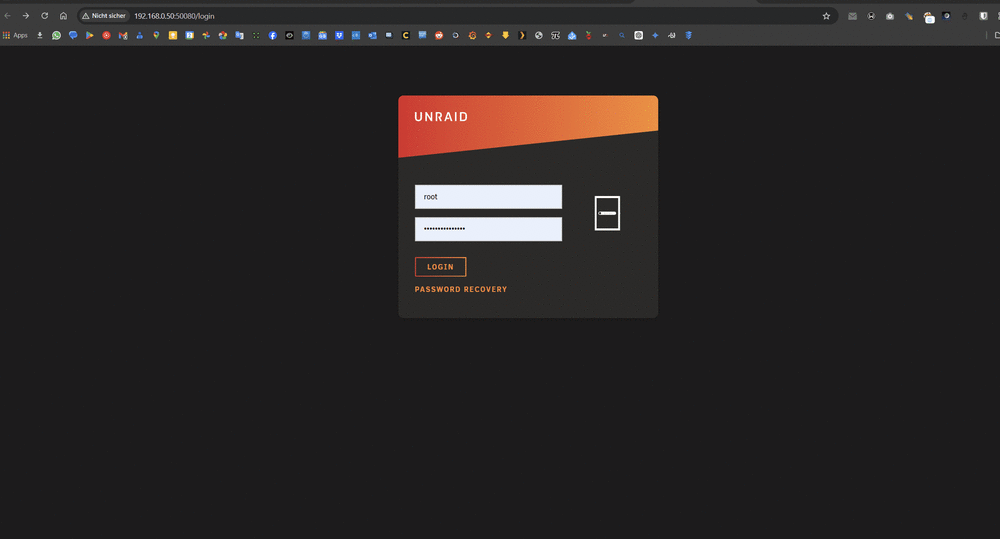
Task: Click the 'Nicht sicher' security warning chip
Action: click(x=104, y=16)
